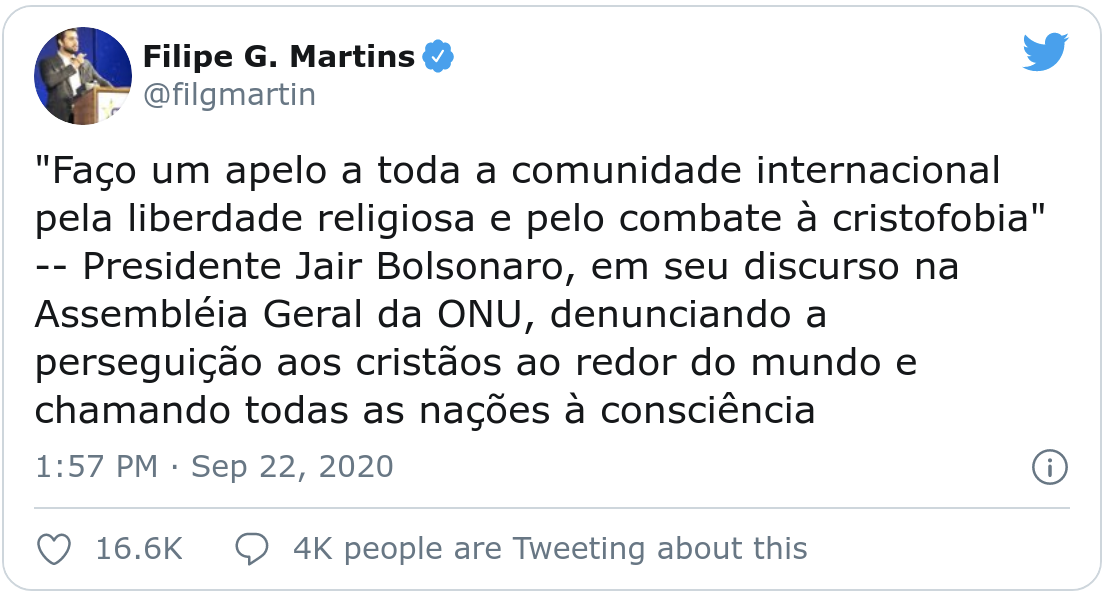Like the tweet with heart icon
1108x603 pixels.
tap(54, 549)
